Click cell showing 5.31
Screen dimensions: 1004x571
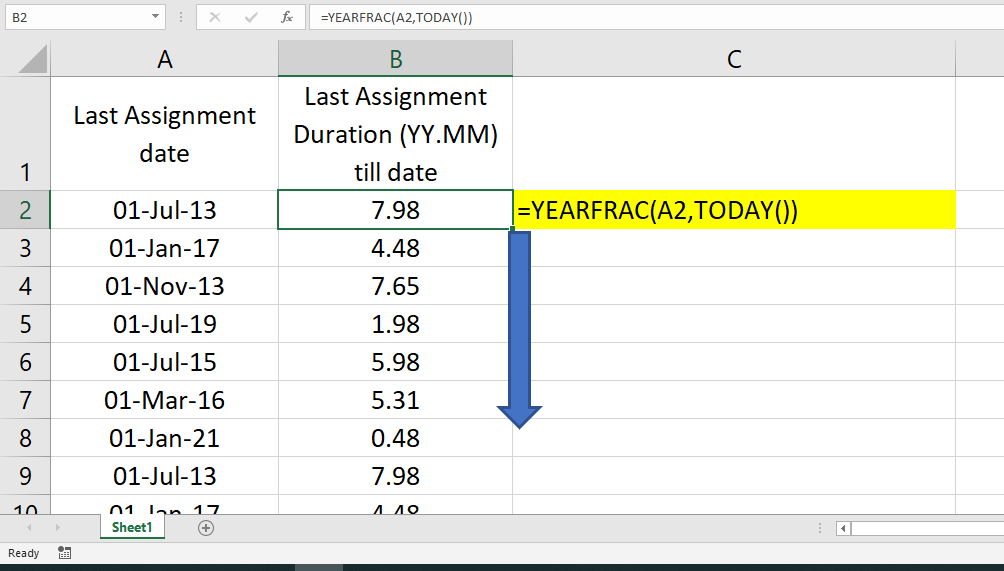tap(396, 400)
